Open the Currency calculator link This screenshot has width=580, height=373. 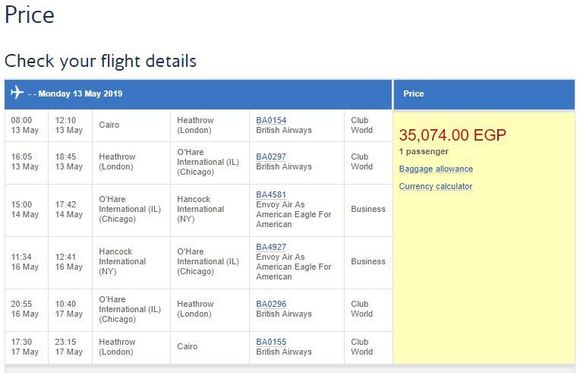435,186
